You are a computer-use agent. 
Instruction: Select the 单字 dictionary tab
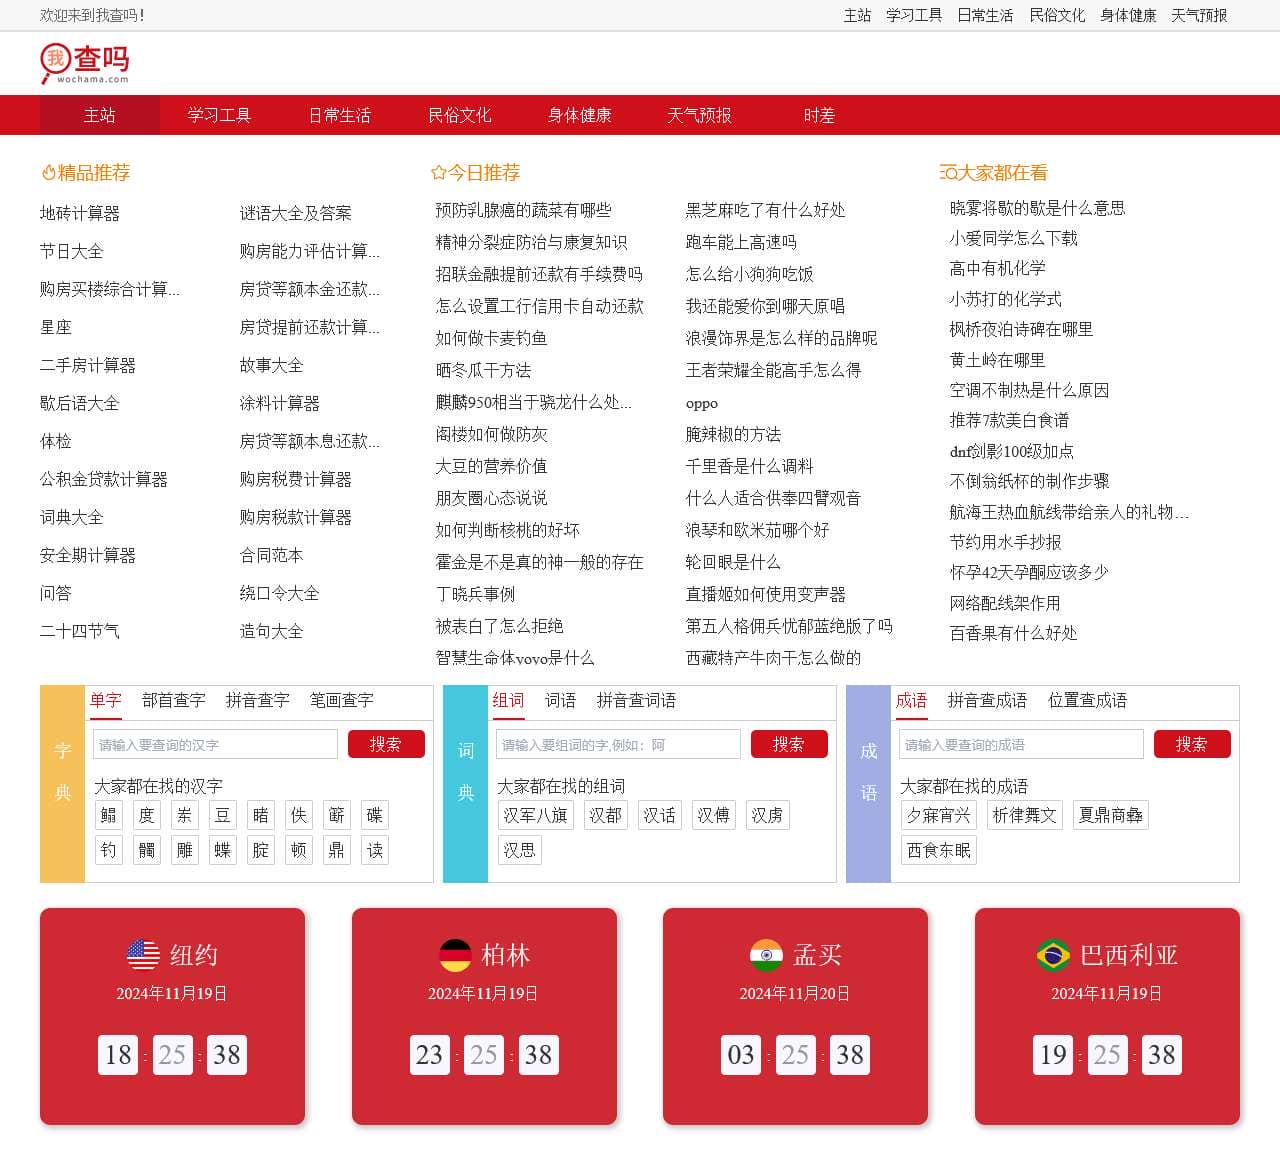point(106,700)
